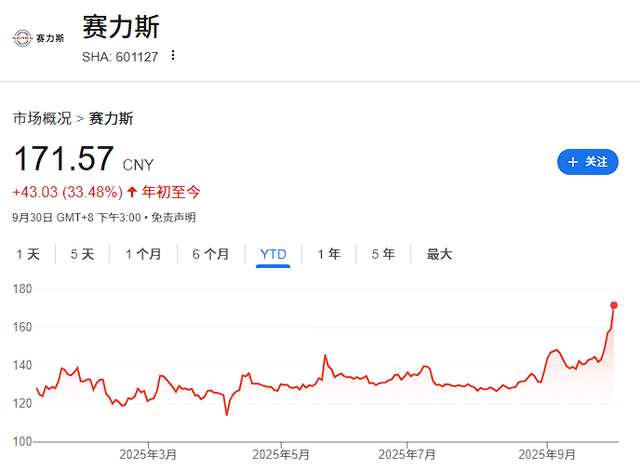Click the 9月30日 GMT+8 timestamp text
Screen dimensions: 640x470
[x=76, y=217]
